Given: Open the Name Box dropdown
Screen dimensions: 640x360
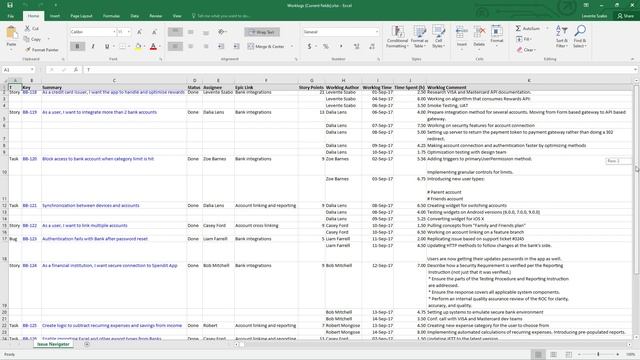Looking at the screenshot, I should coord(32,70).
